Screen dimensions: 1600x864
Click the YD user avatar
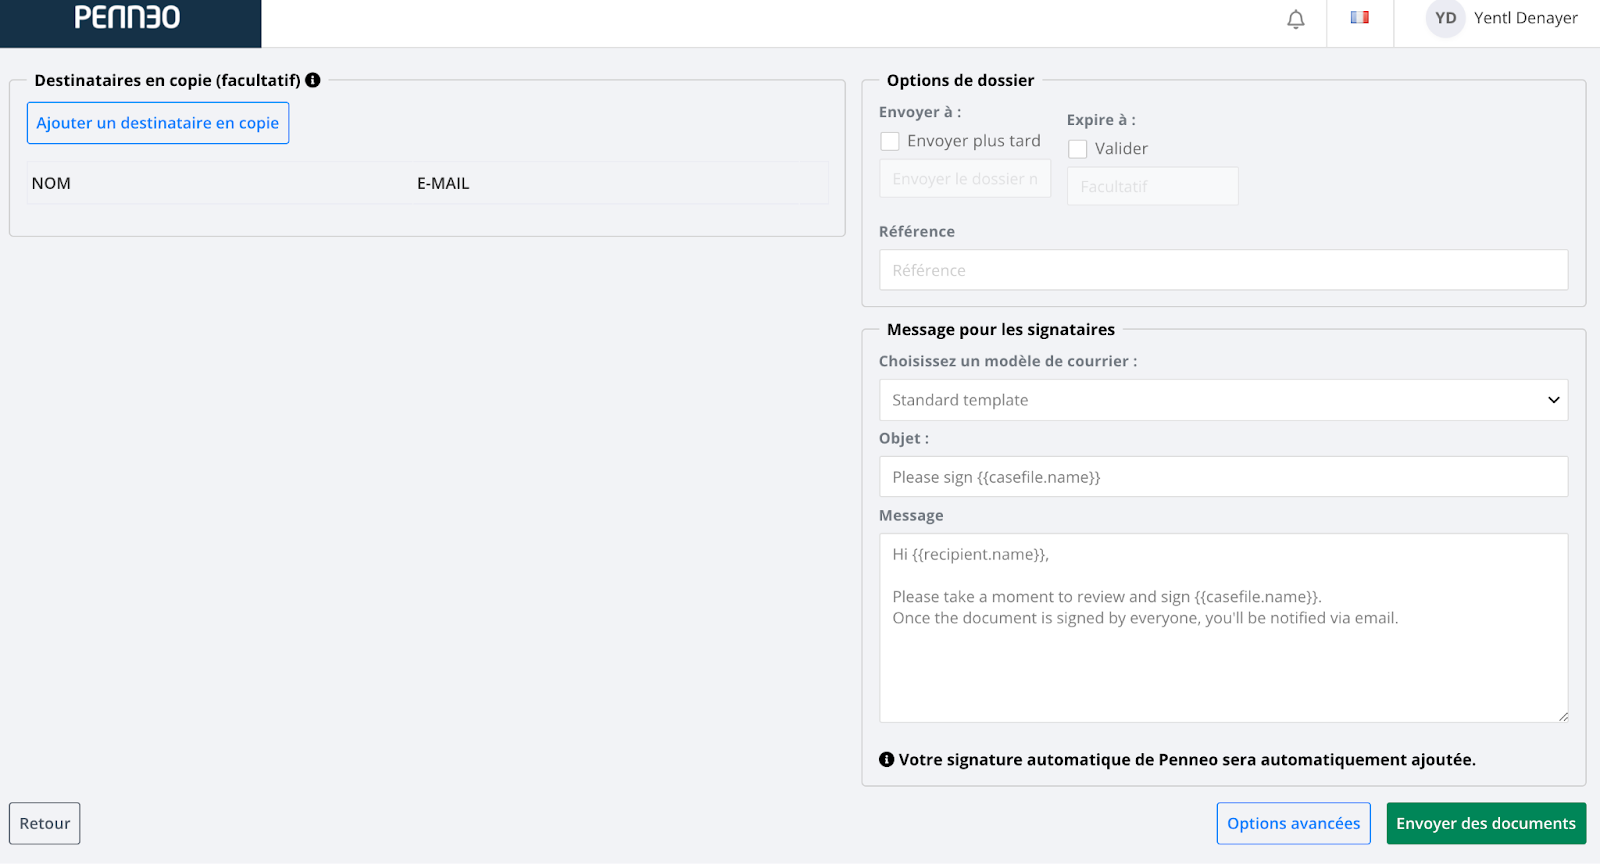(x=1445, y=18)
